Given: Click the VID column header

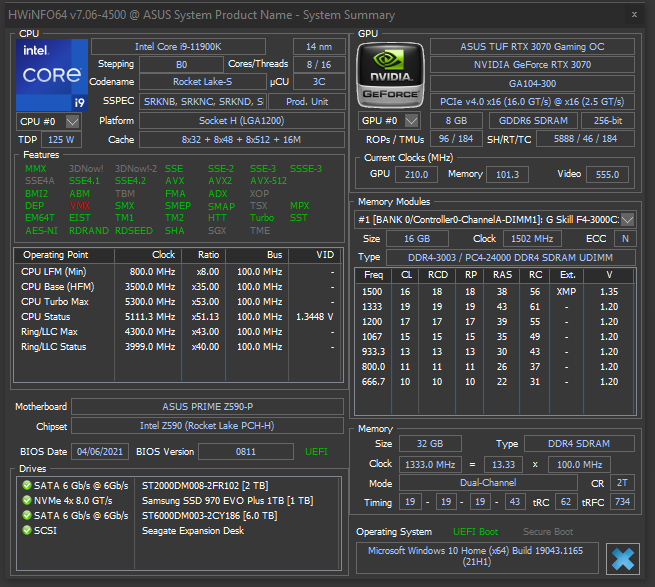Looking at the screenshot, I should click(x=315, y=255).
